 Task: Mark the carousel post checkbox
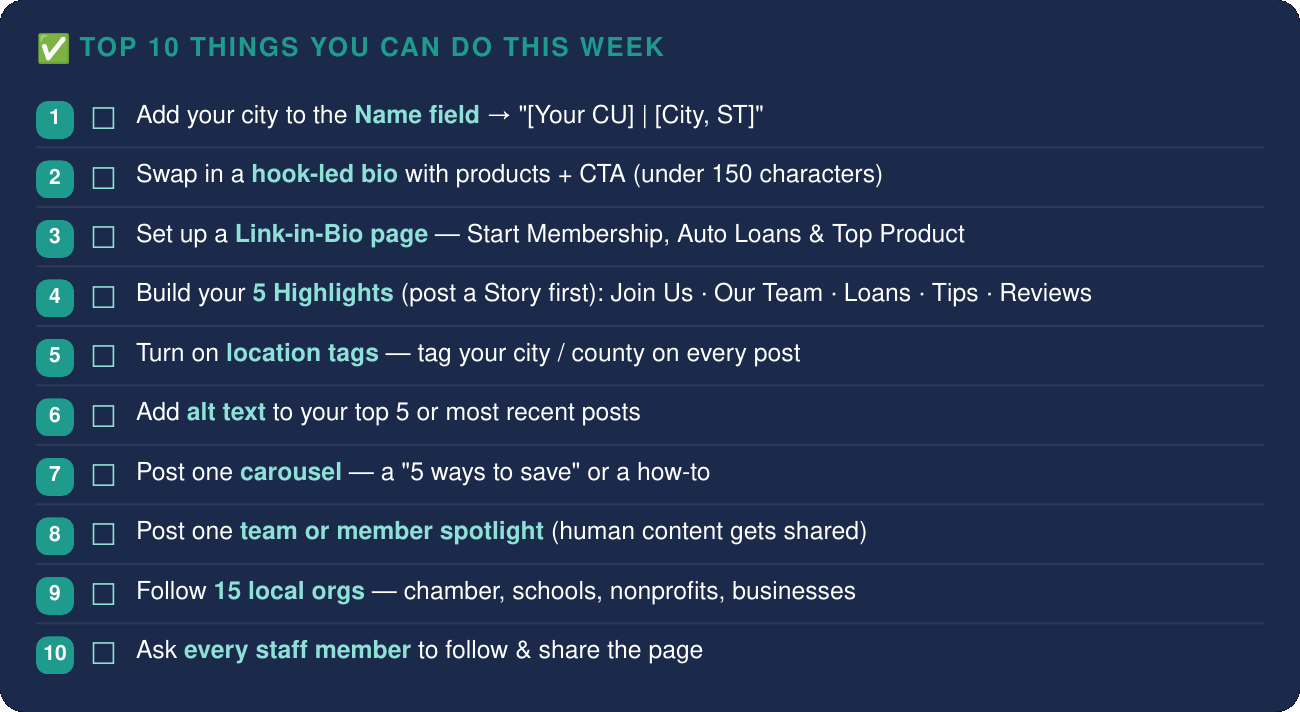coord(103,475)
